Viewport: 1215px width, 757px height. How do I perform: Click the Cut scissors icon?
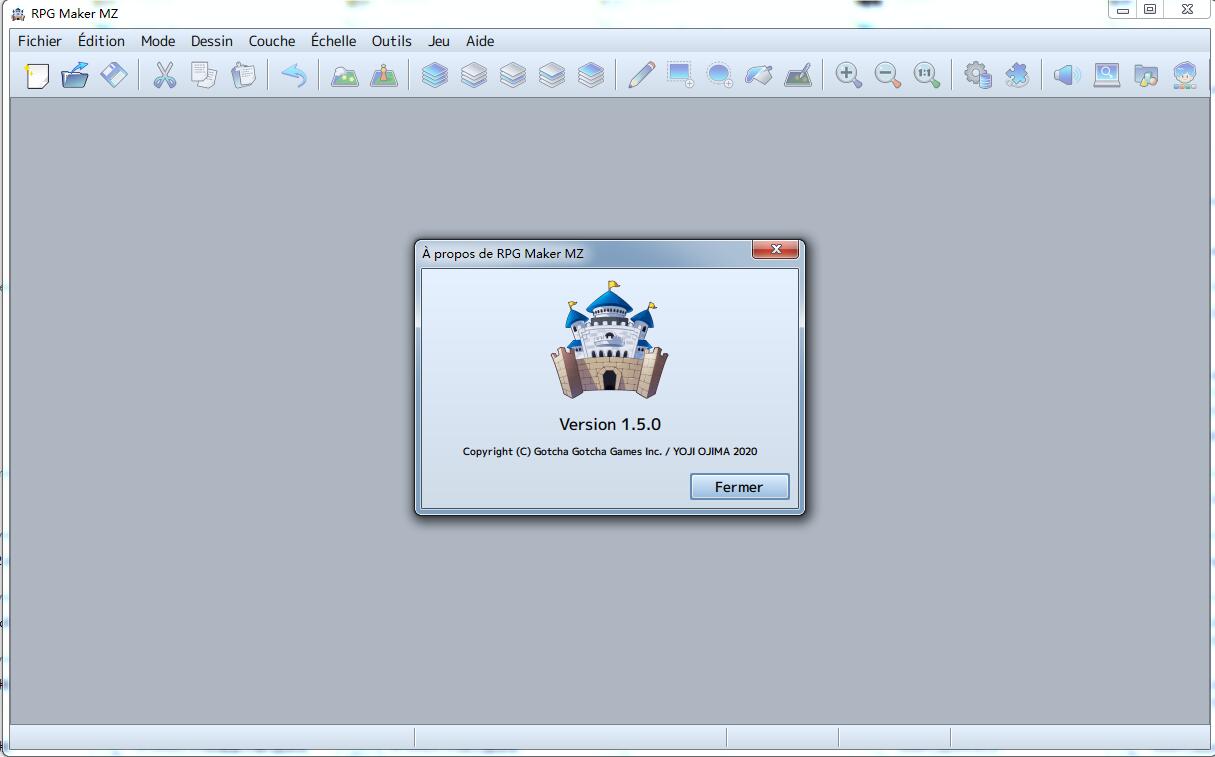click(x=164, y=75)
